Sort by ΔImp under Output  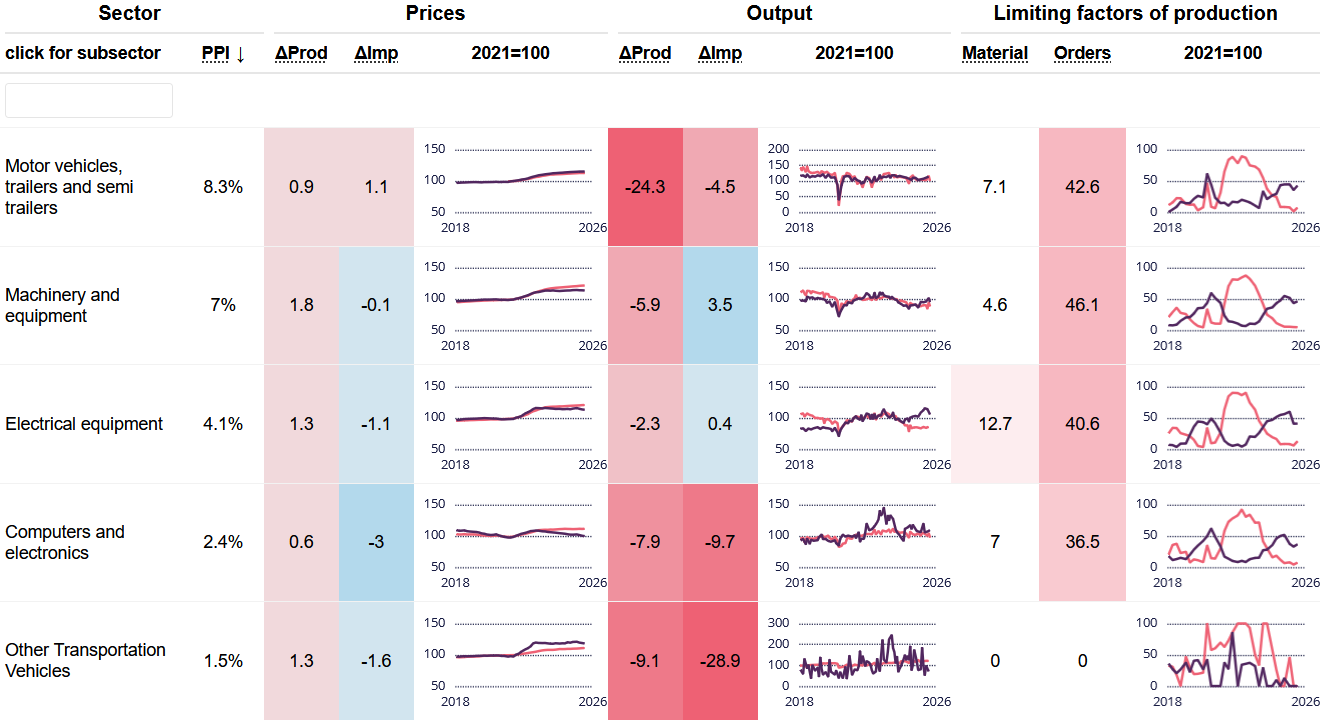720,54
